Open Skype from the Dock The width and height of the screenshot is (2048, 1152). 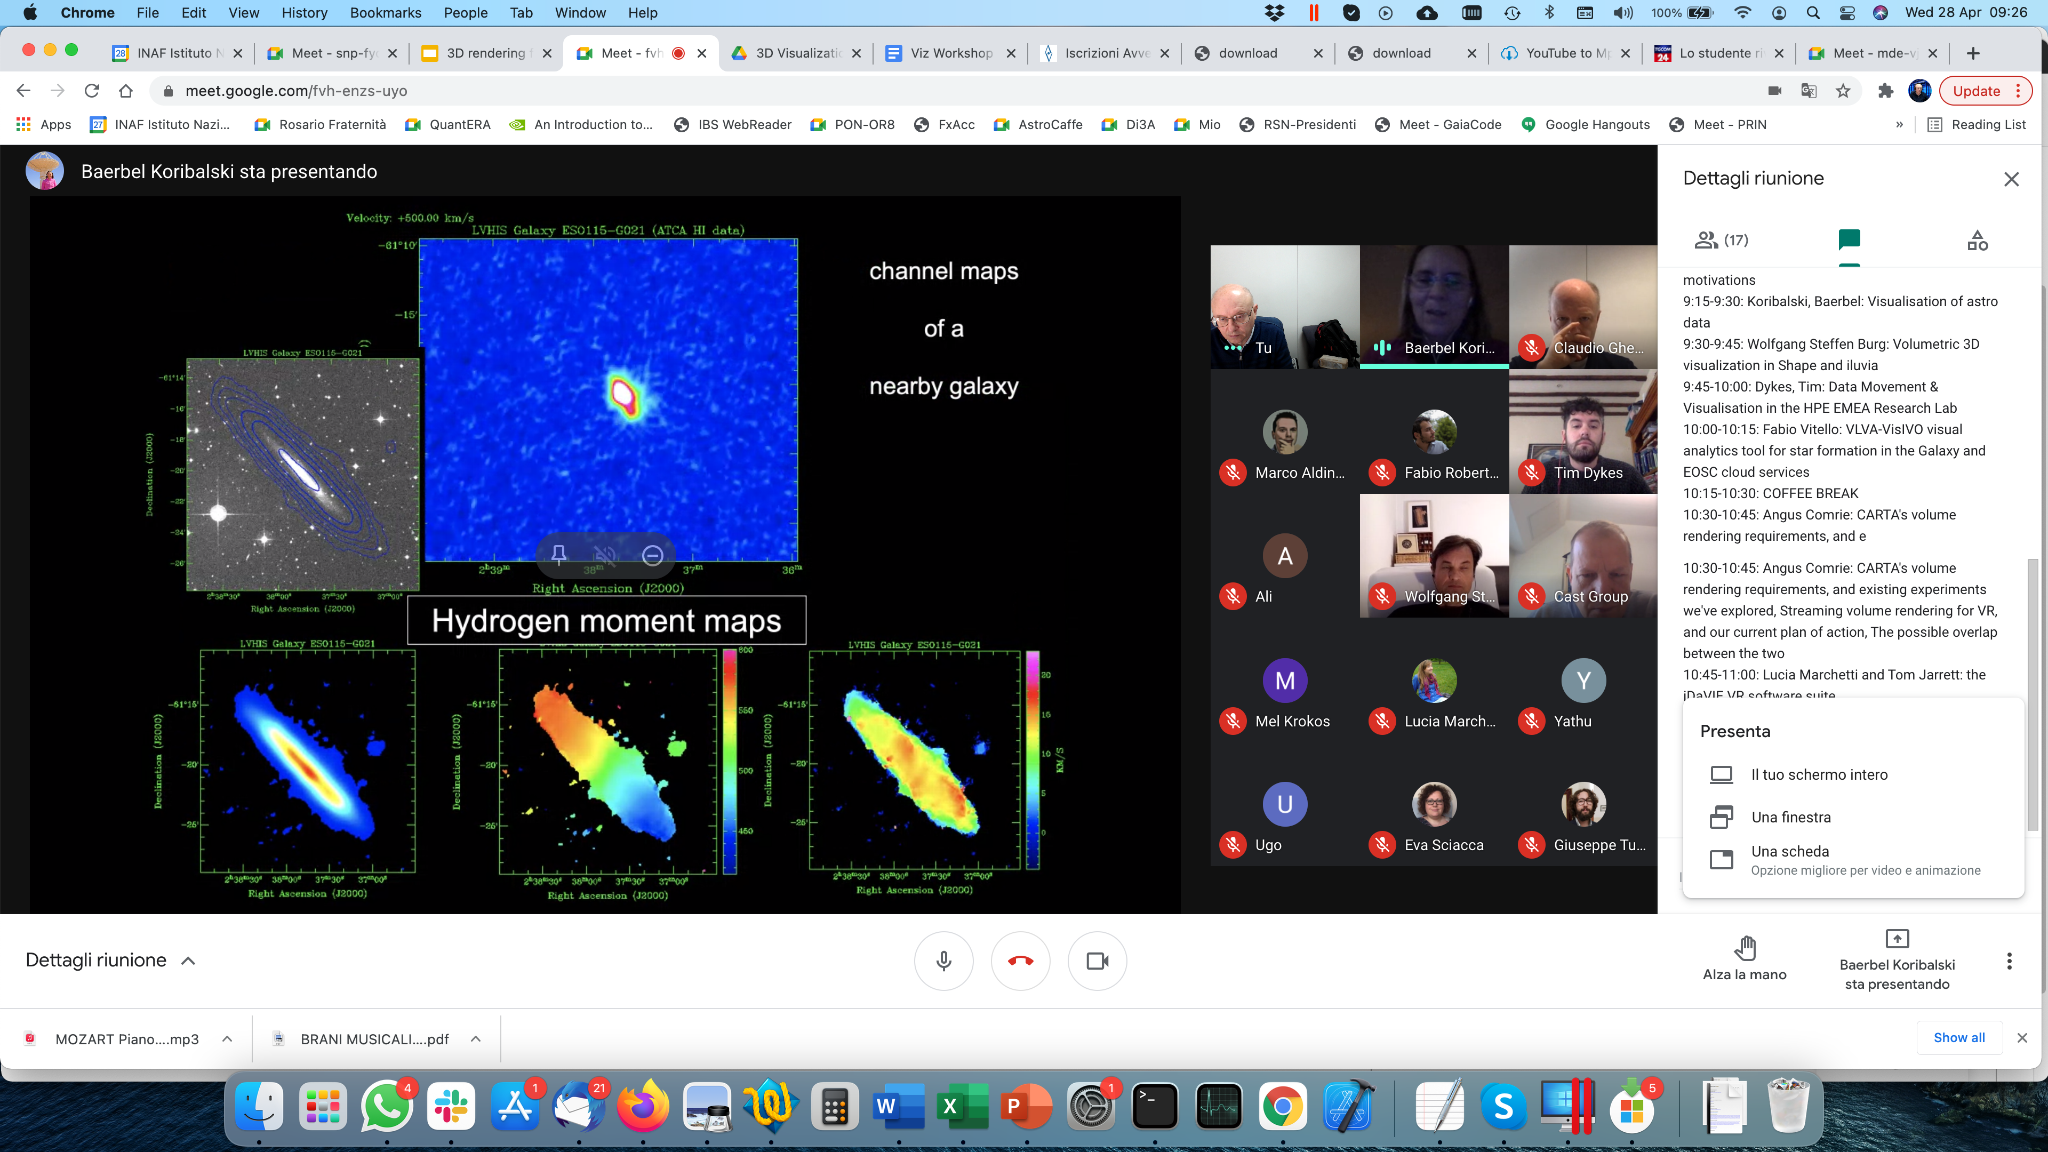coord(1504,1107)
